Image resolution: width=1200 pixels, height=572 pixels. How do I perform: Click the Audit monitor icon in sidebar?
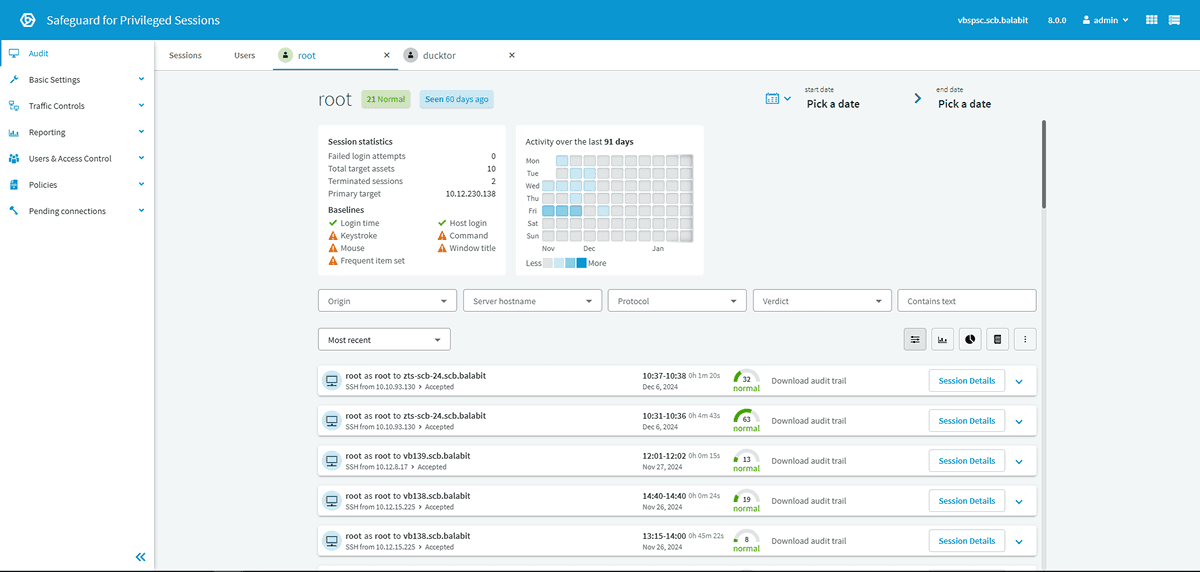(x=13, y=54)
